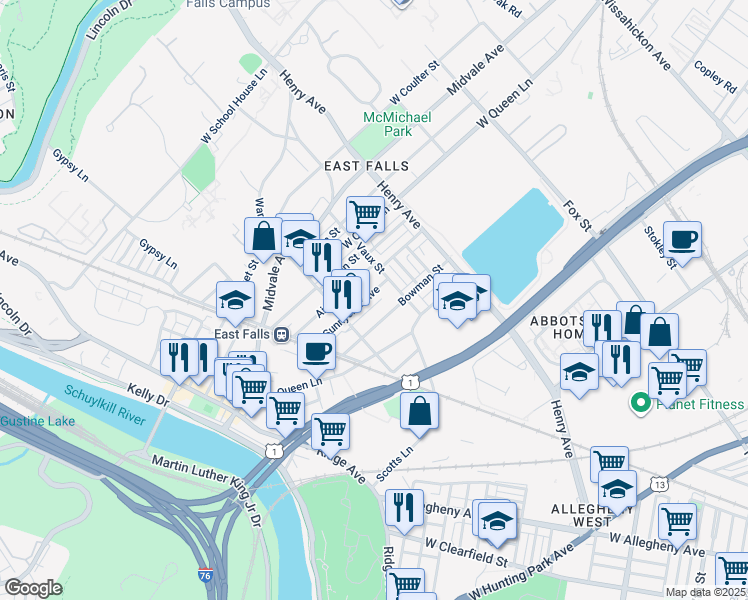Click the Planet Fitness location pin
Image resolution: width=748 pixels, height=600 pixels.
641,403
